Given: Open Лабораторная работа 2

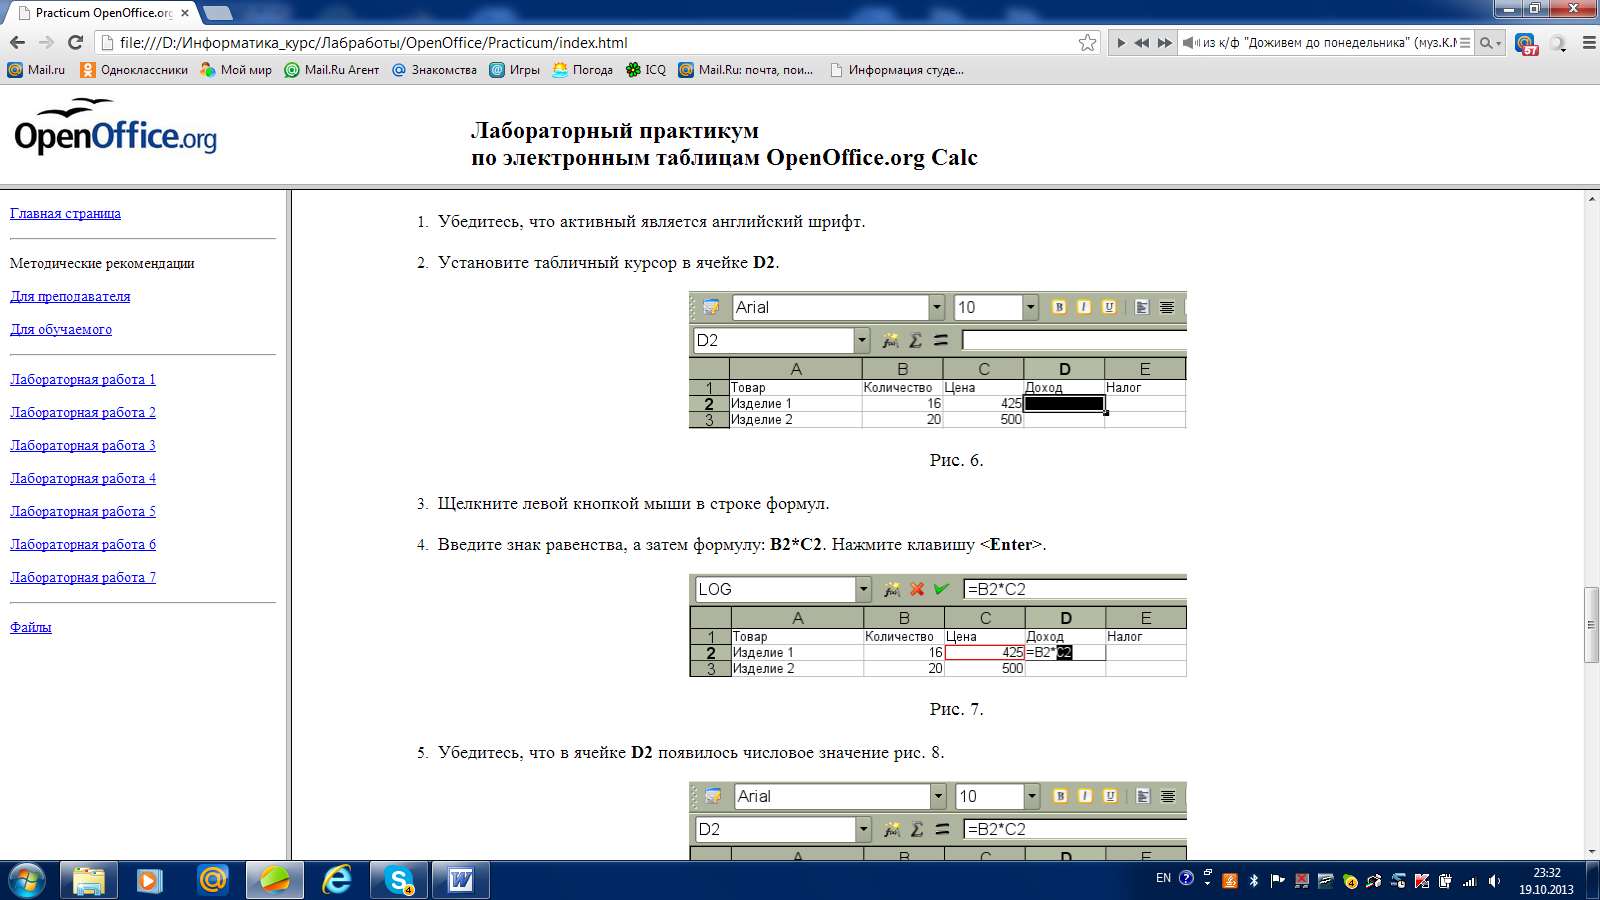Looking at the screenshot, I should (83, 412).
